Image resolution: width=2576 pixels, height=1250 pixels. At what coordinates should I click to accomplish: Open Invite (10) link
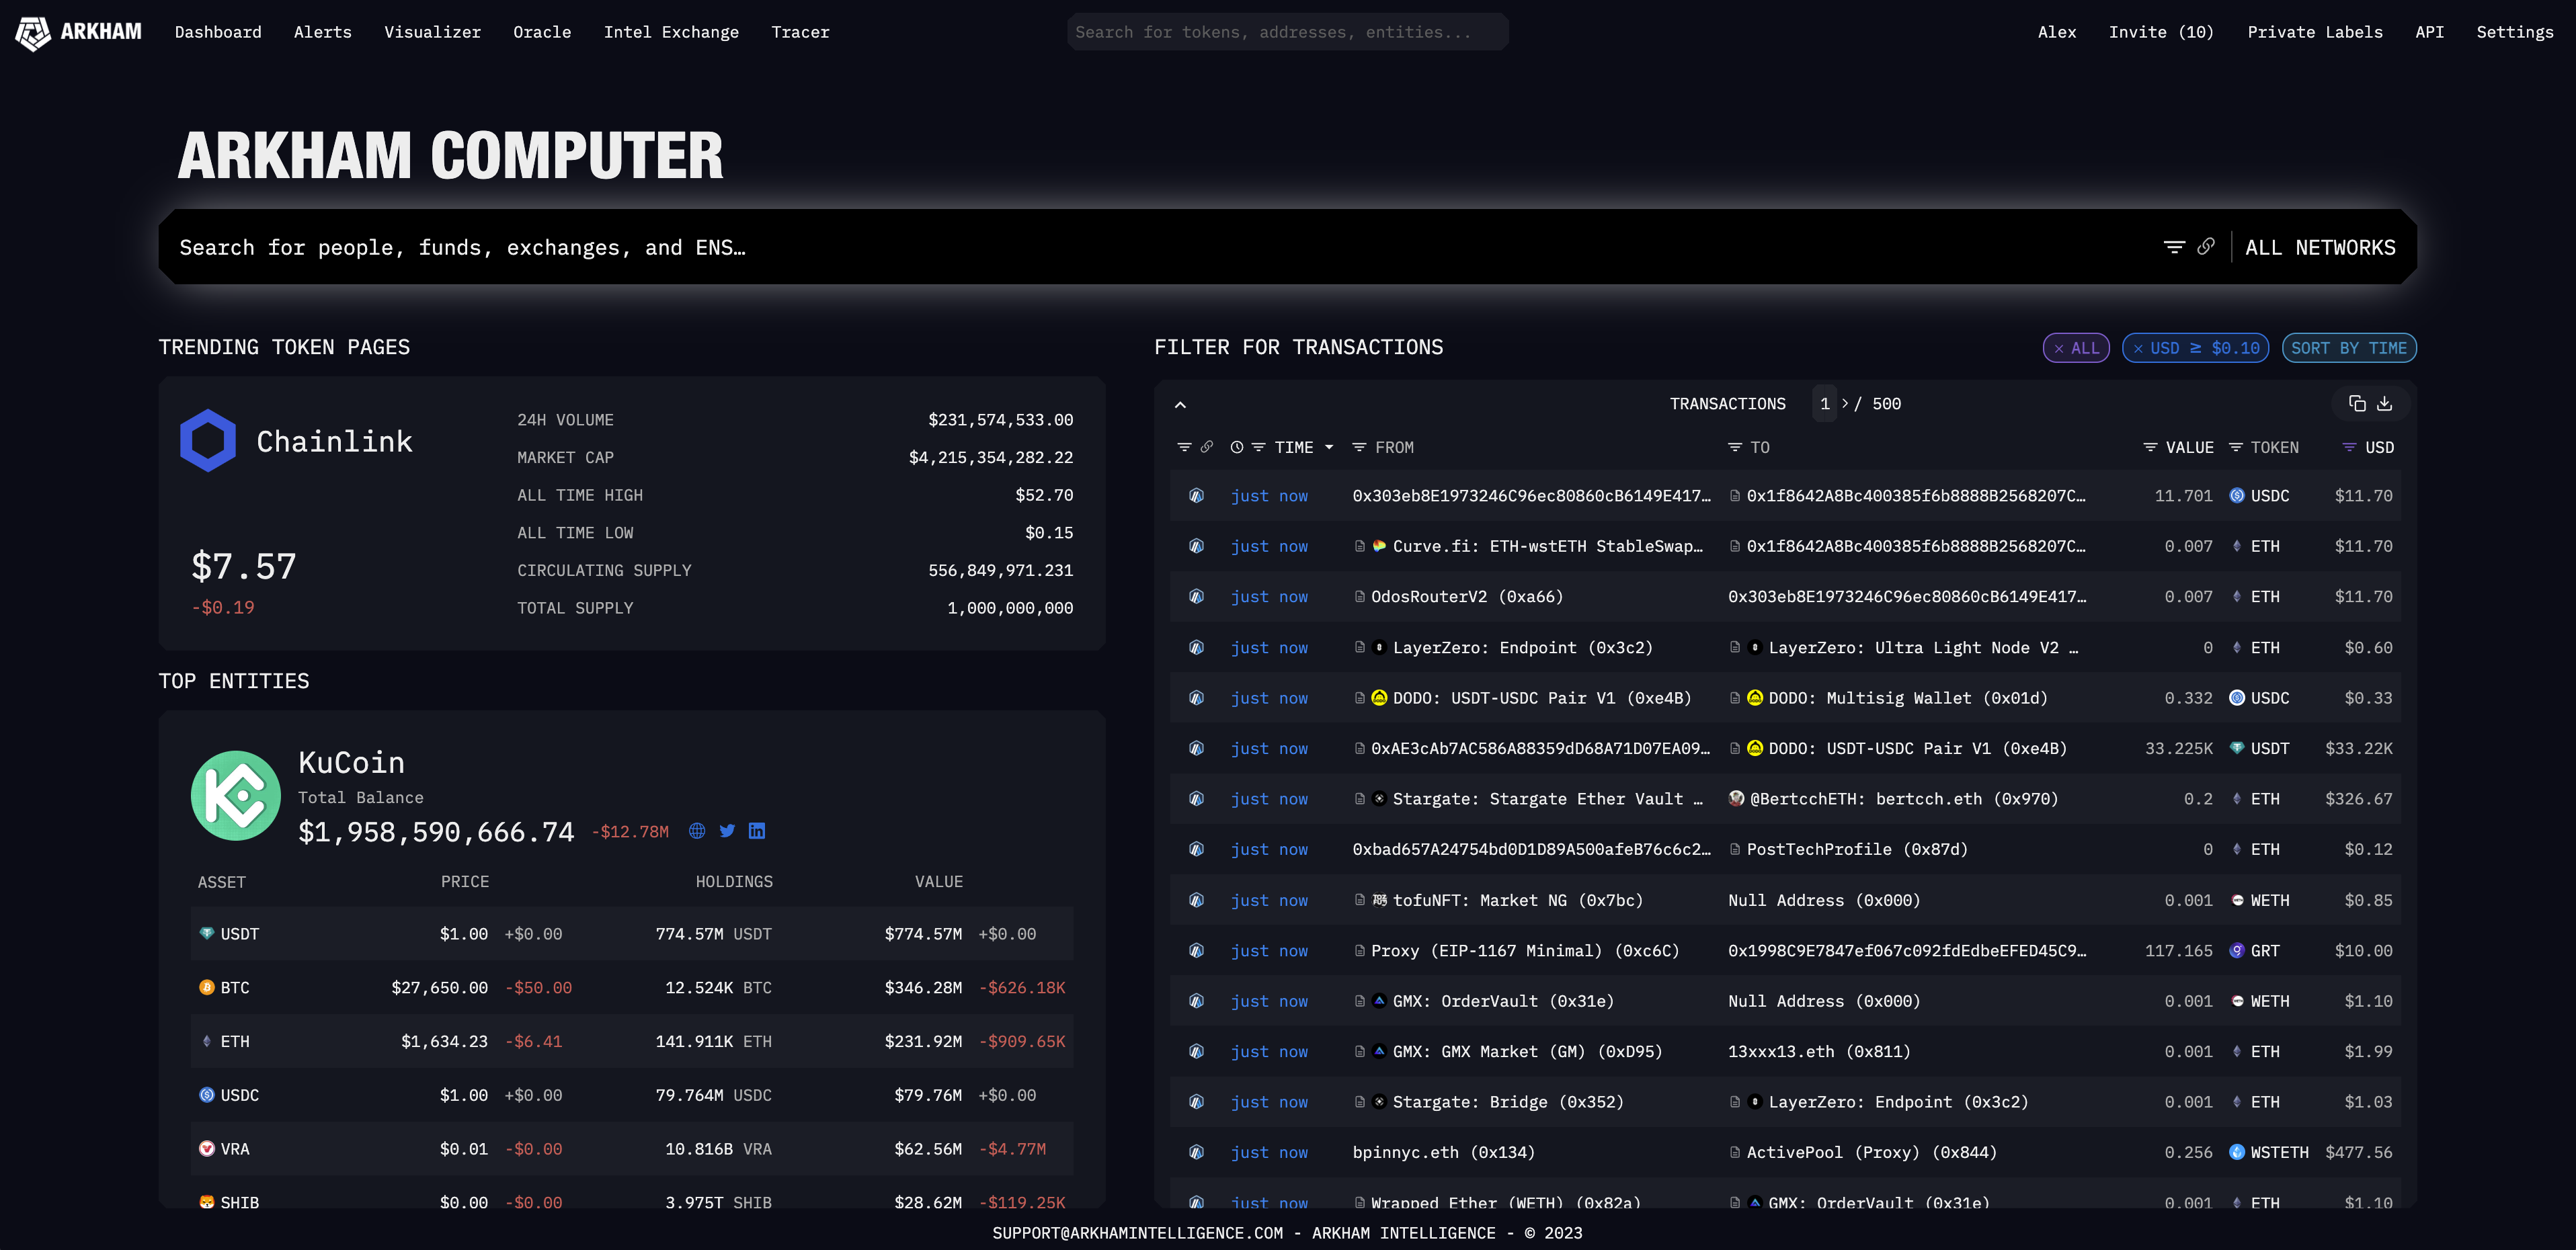click(2161, 32)
